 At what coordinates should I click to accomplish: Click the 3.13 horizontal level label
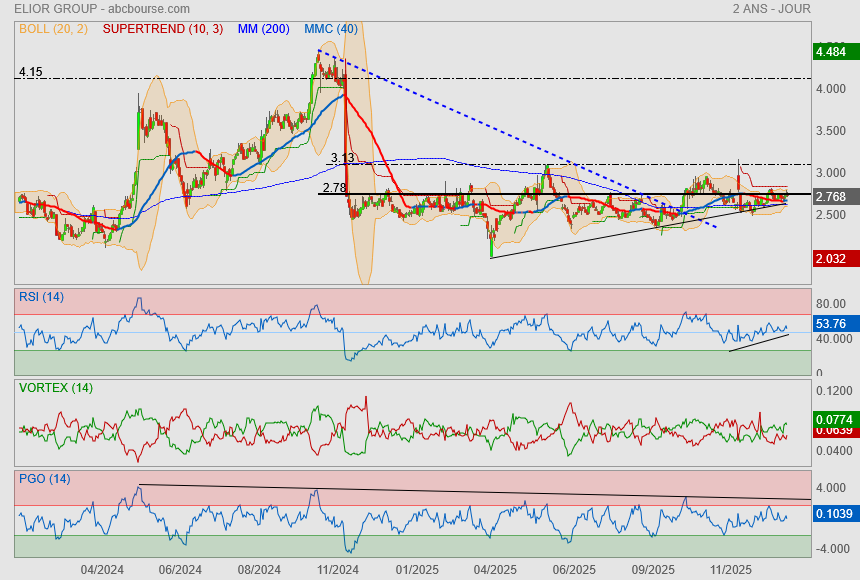pyautogui.click(x=343, y=158)
